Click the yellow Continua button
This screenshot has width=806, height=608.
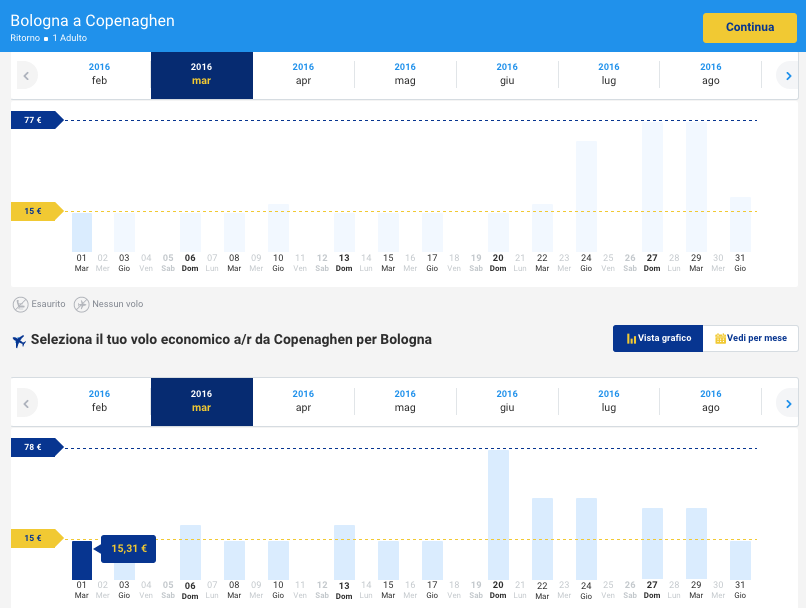[750, 28]
